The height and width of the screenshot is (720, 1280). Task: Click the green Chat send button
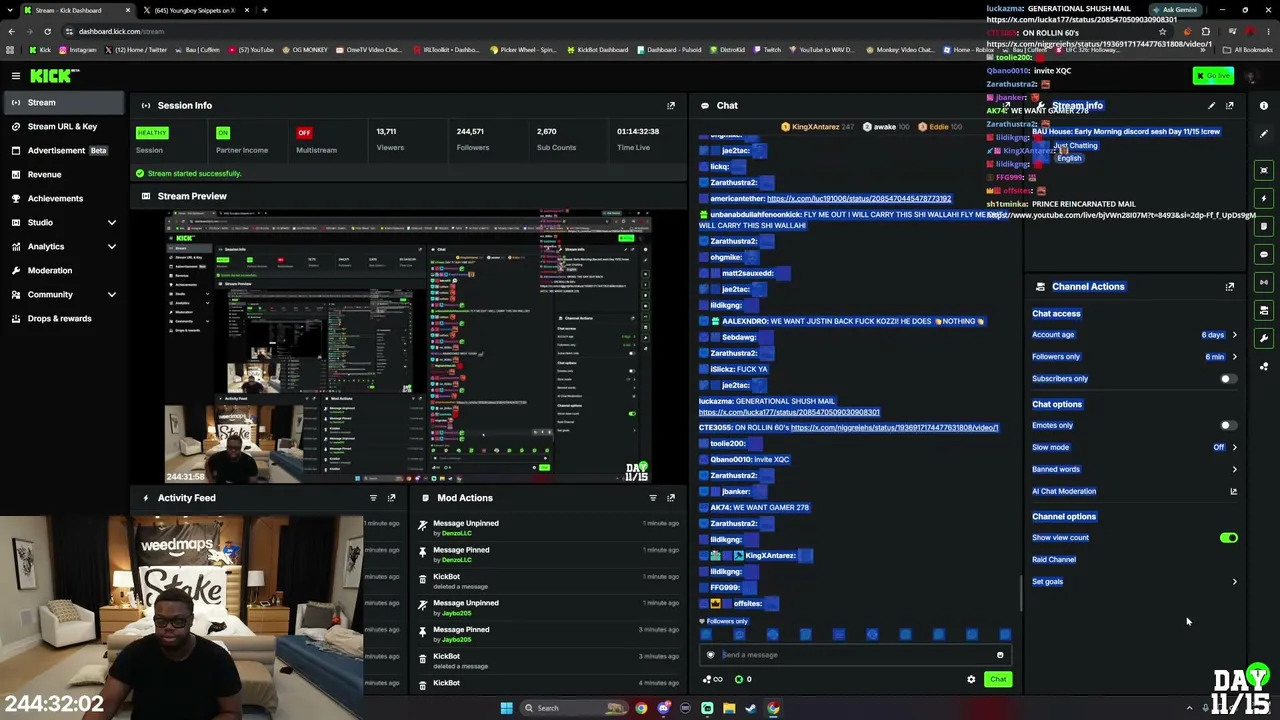point(998,680)
